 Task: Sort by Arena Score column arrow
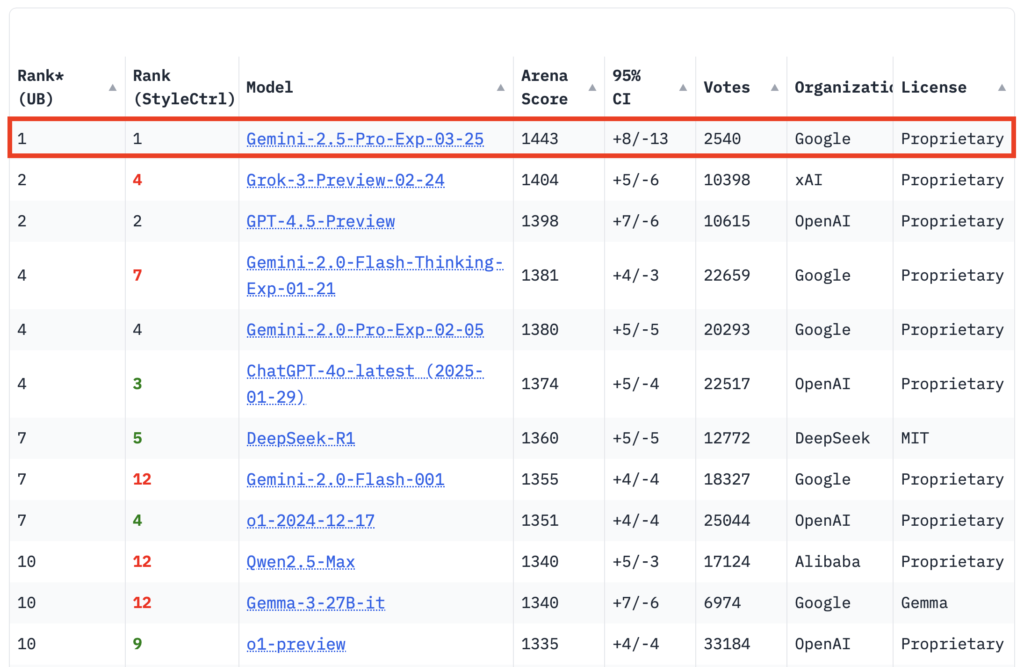coord(592,88)
